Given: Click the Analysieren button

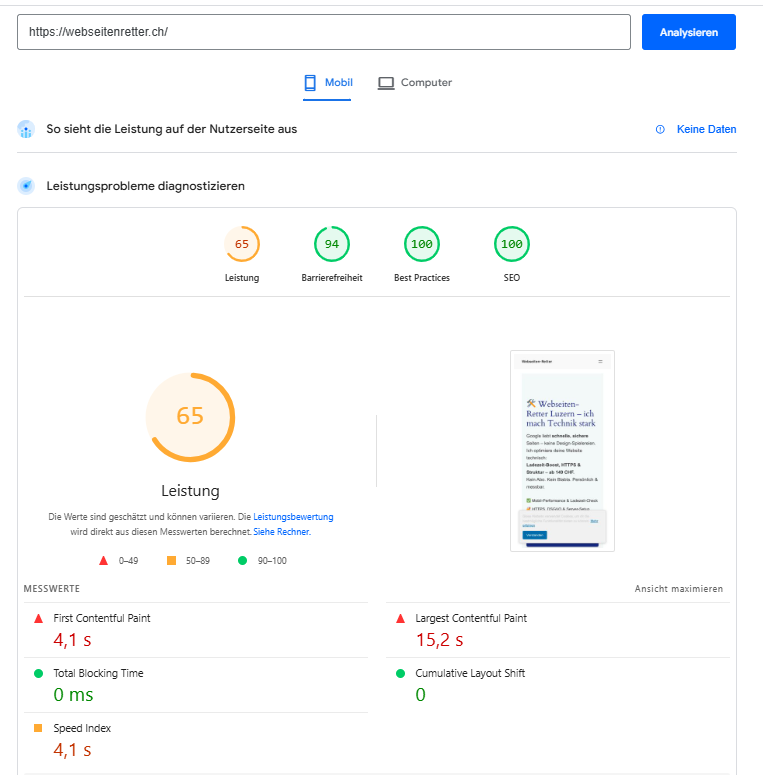Looking at the screenshot, I should [688, 32].
